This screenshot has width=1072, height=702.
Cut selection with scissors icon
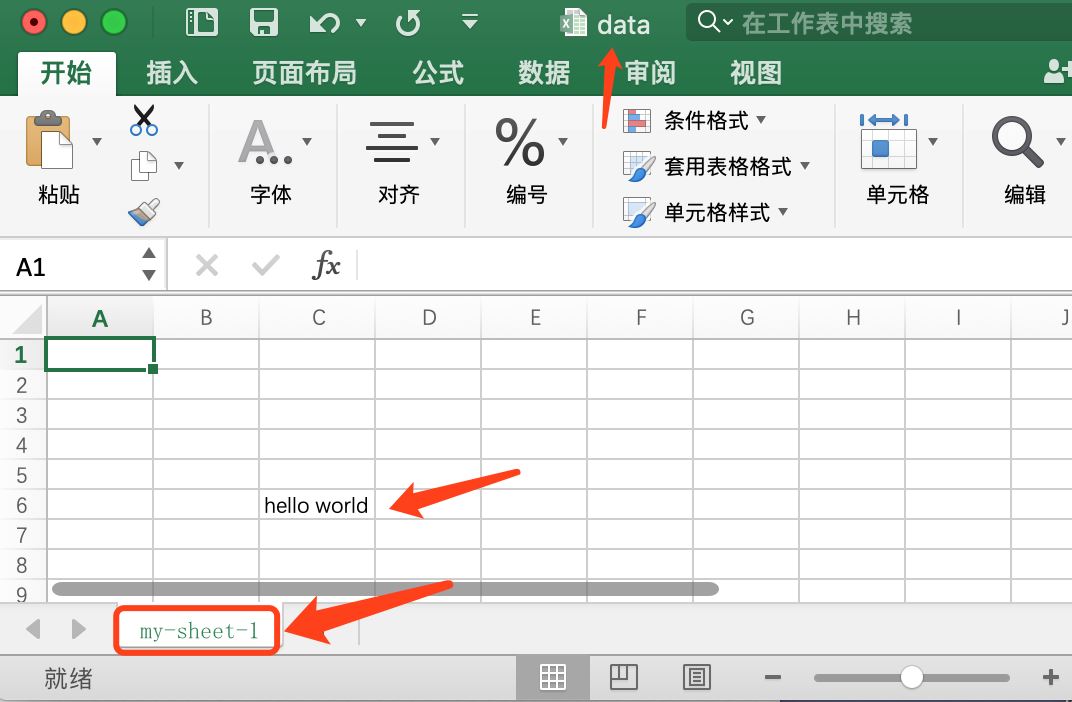point(144,120)
